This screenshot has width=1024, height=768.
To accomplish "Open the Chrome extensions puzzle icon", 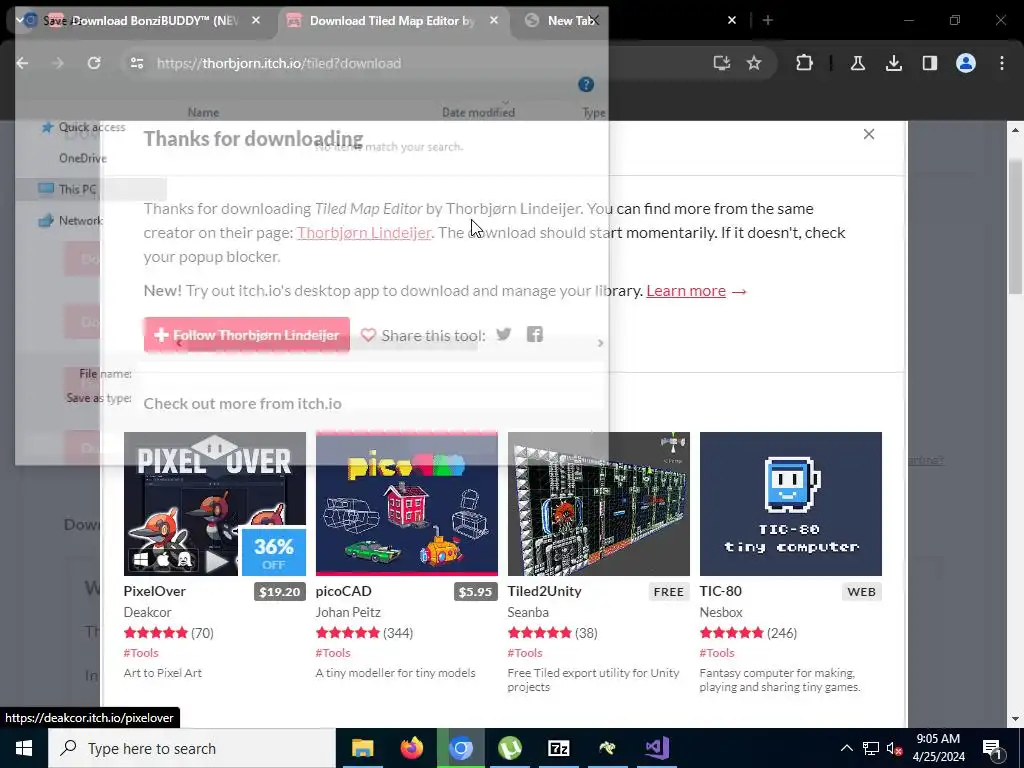I will click(x=805, y=63).
